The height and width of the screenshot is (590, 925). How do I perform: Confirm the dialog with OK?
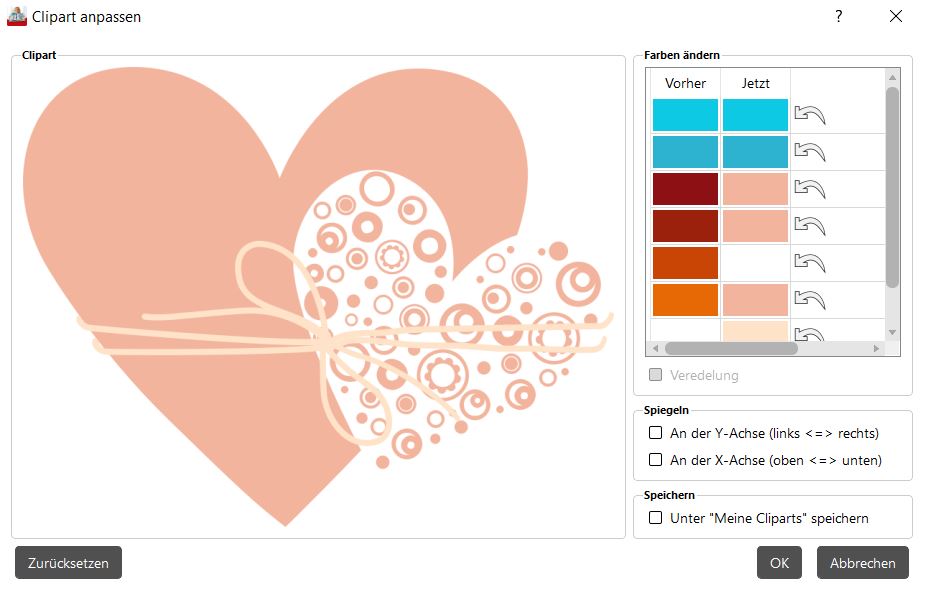tap(779, 563)
